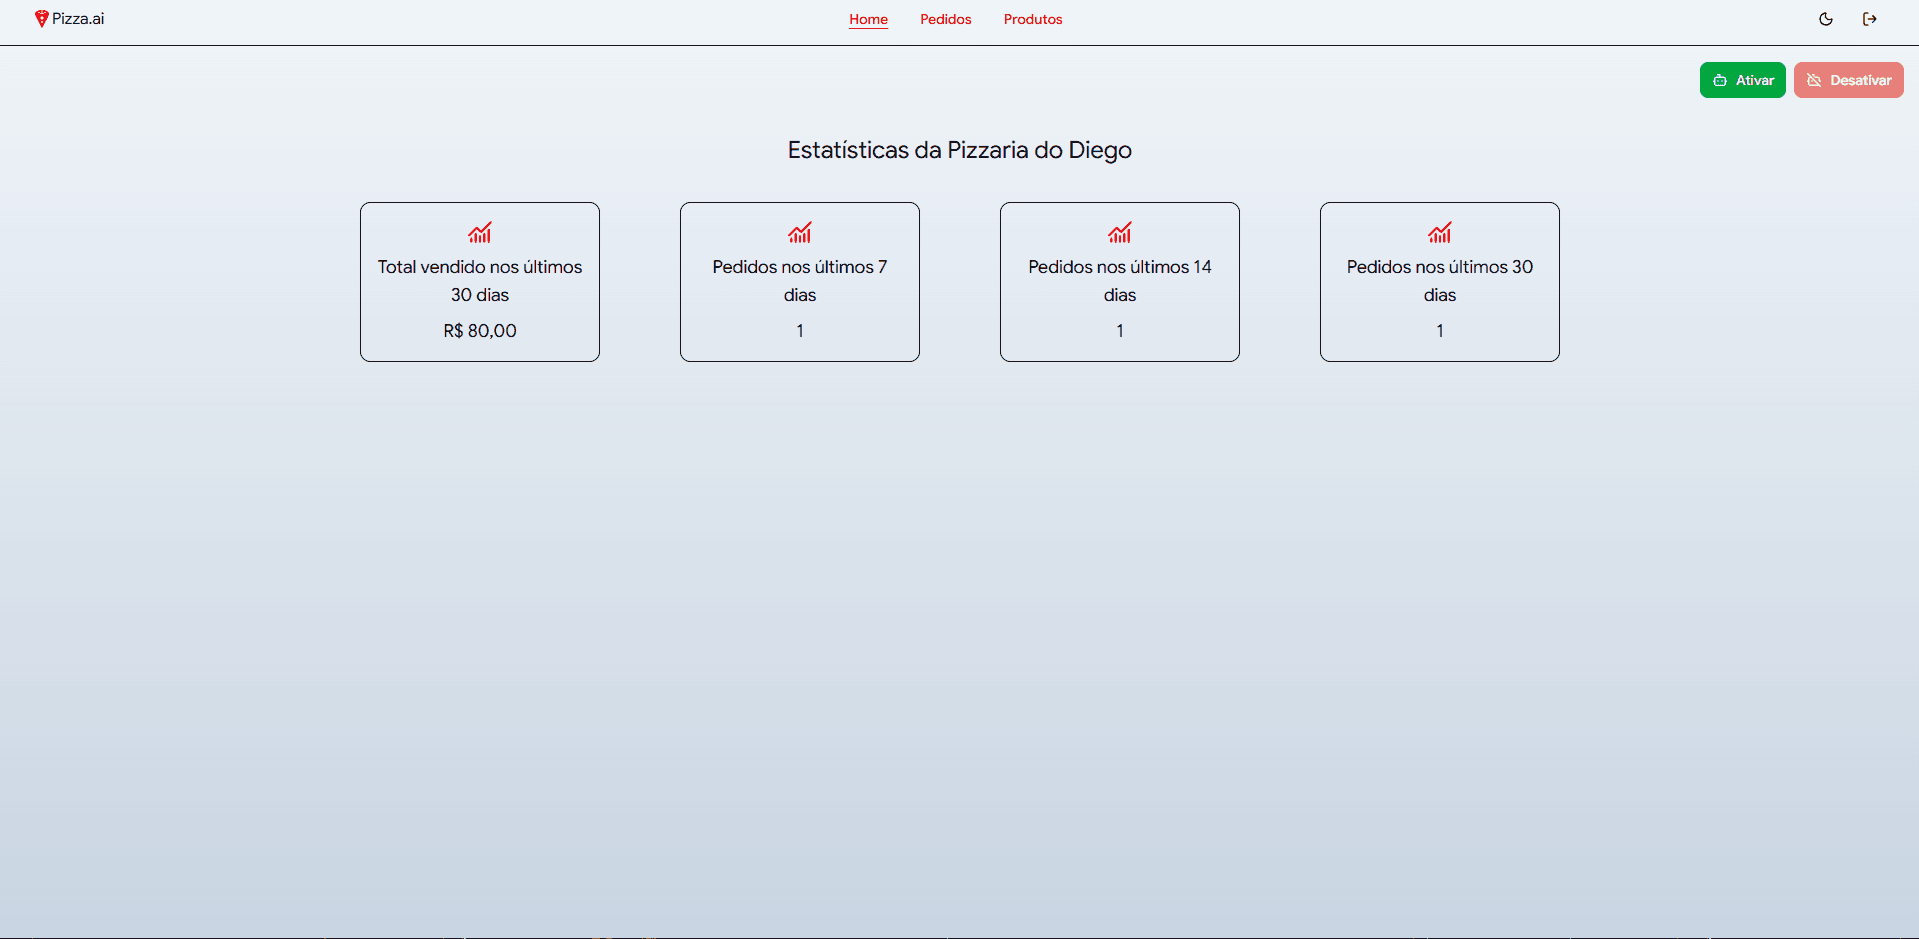Click chart icon on 7 dias card

point(800,233)
